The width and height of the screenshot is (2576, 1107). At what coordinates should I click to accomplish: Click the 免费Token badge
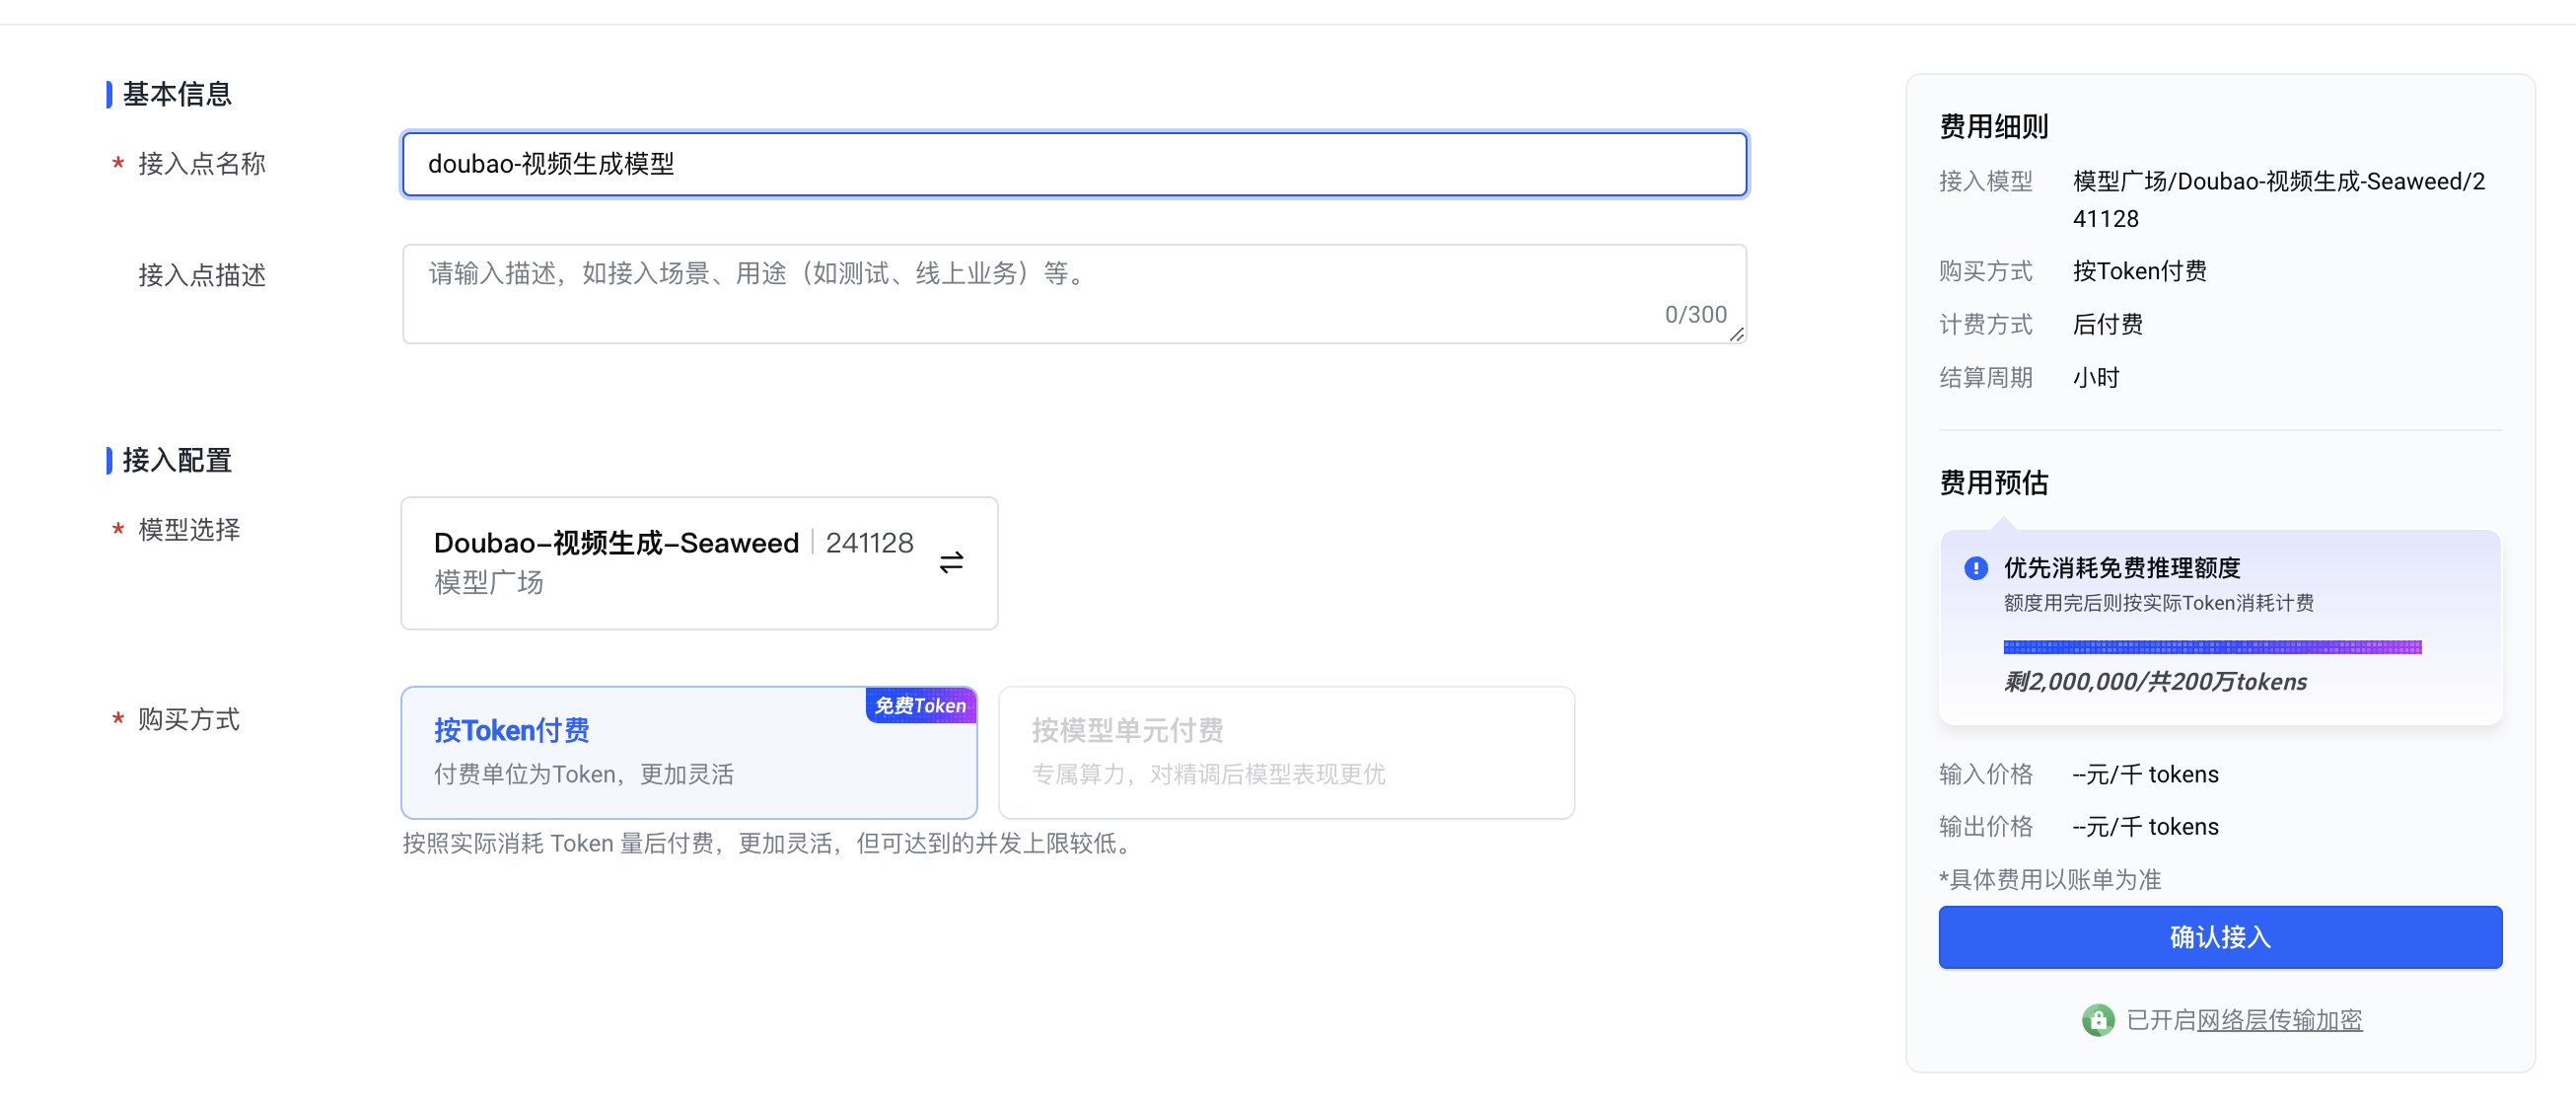click(920, 705)
